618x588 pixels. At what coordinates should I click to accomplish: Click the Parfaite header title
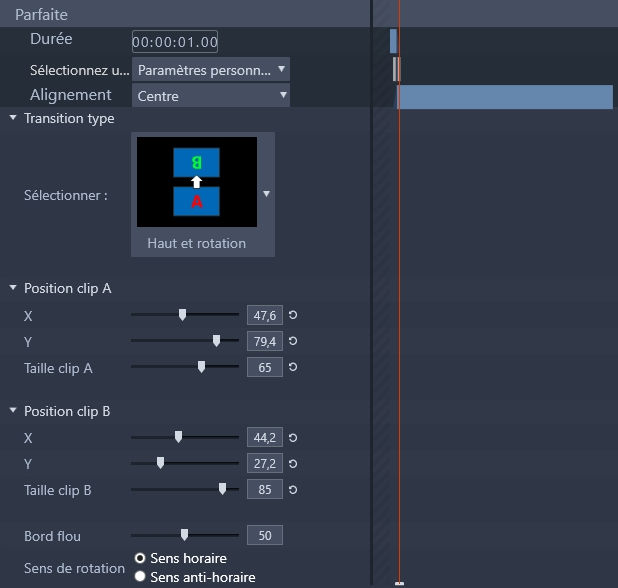click(41, 15)
